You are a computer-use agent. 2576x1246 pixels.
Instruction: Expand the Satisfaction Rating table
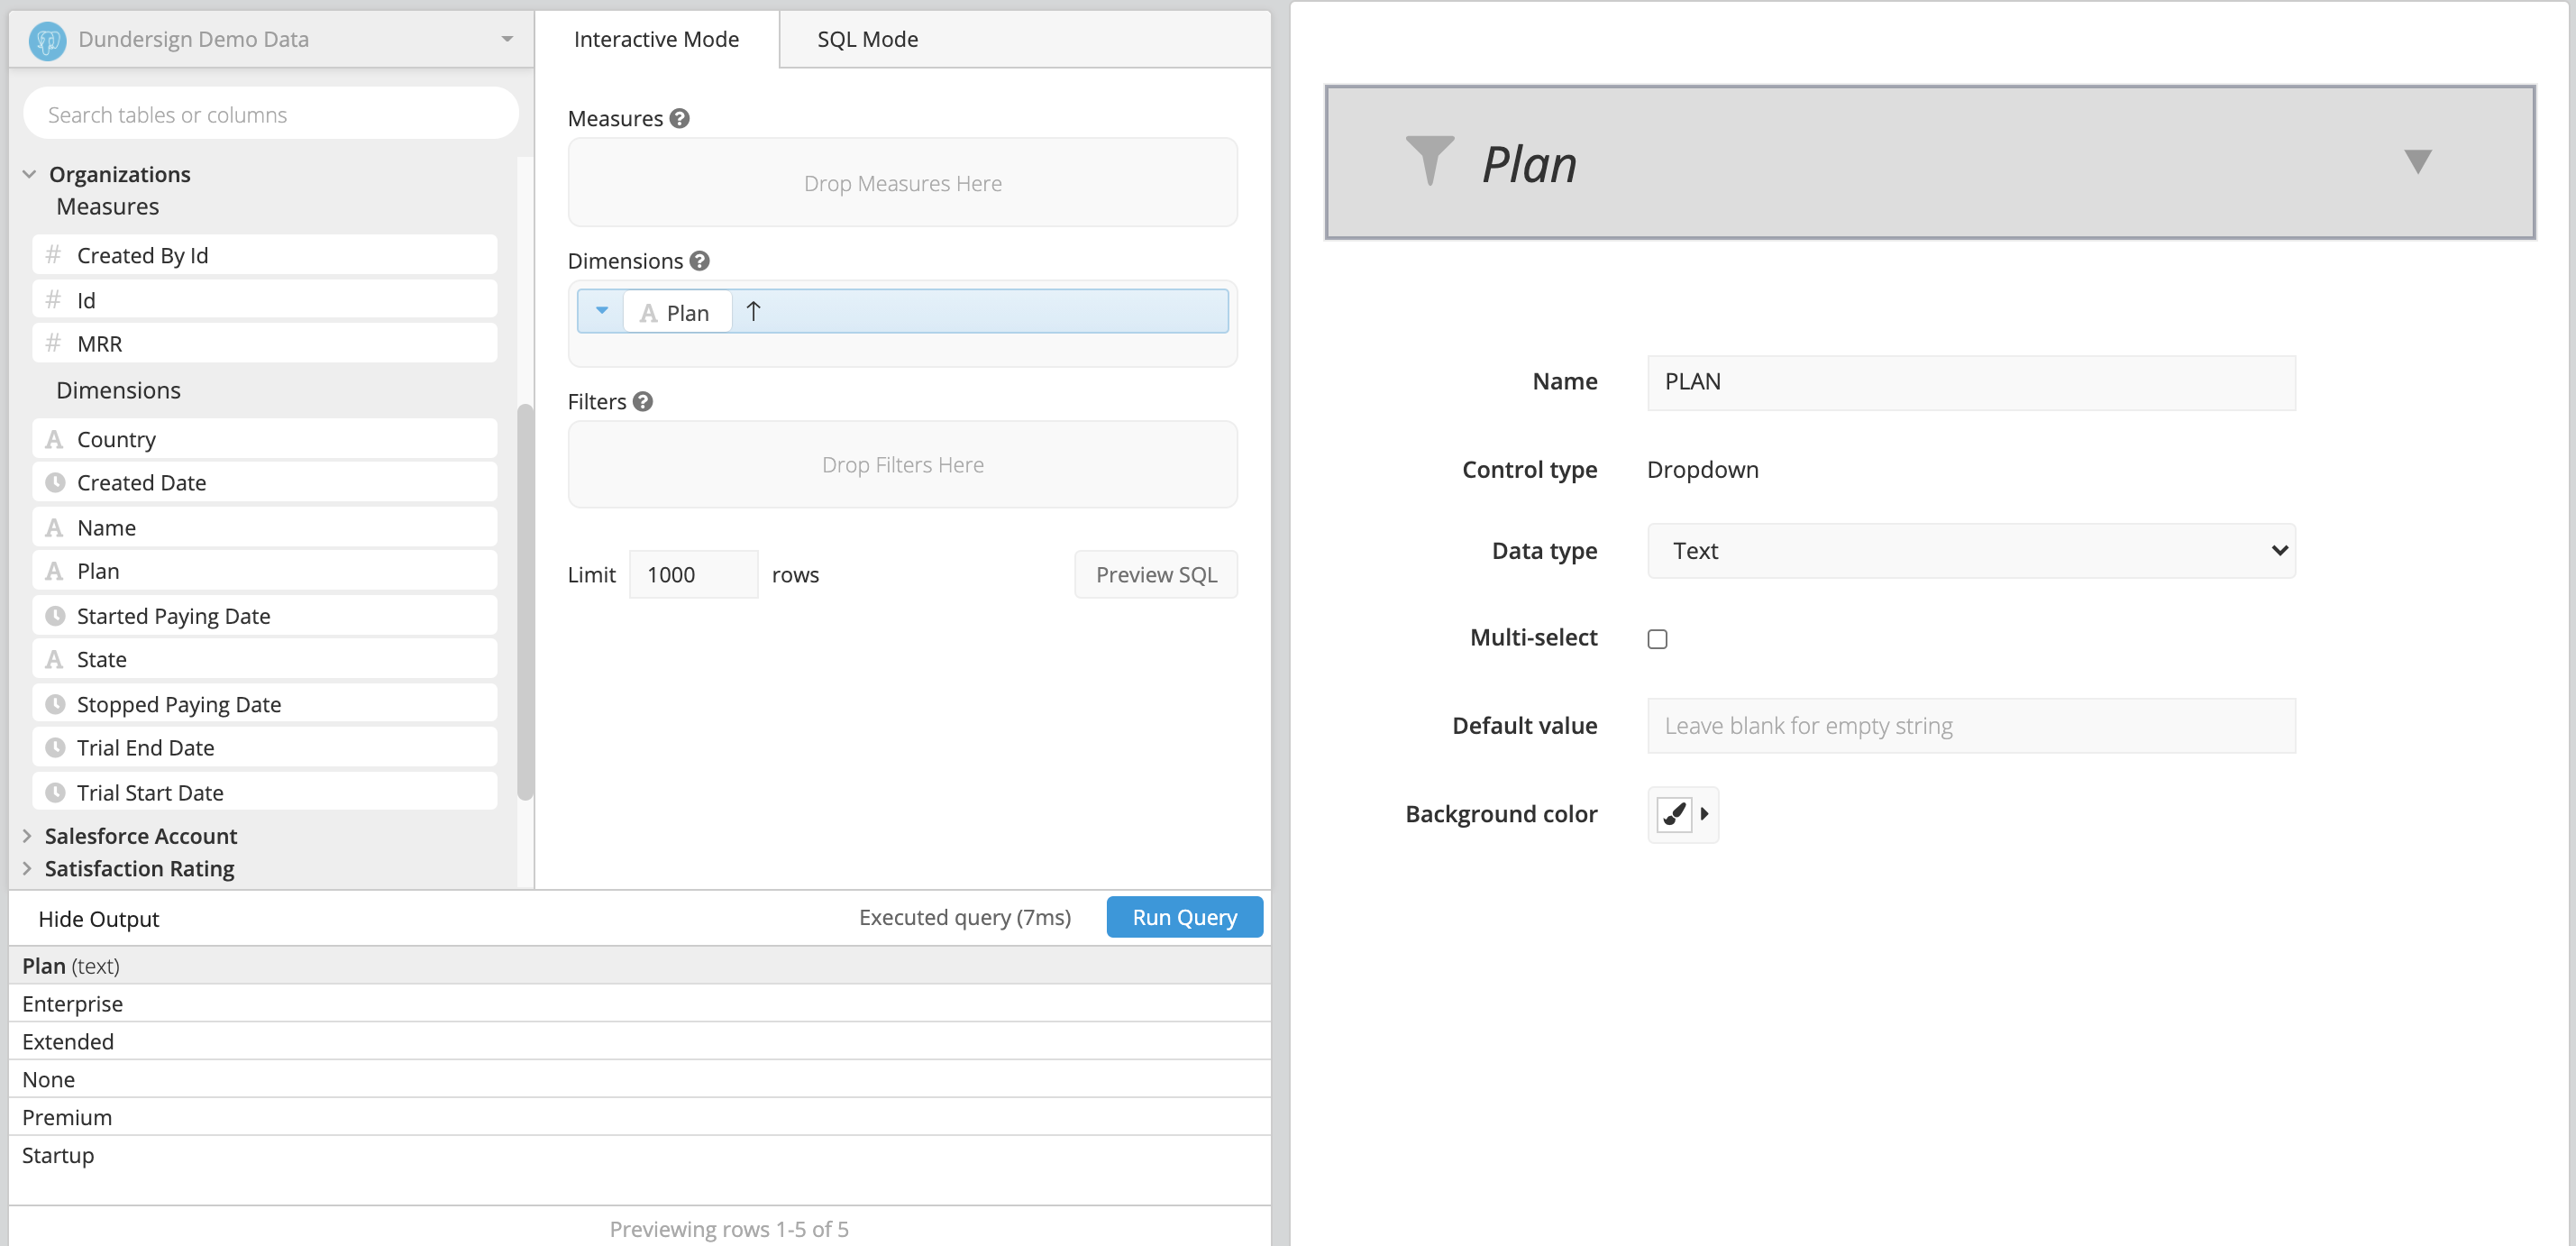click(27, 868)
